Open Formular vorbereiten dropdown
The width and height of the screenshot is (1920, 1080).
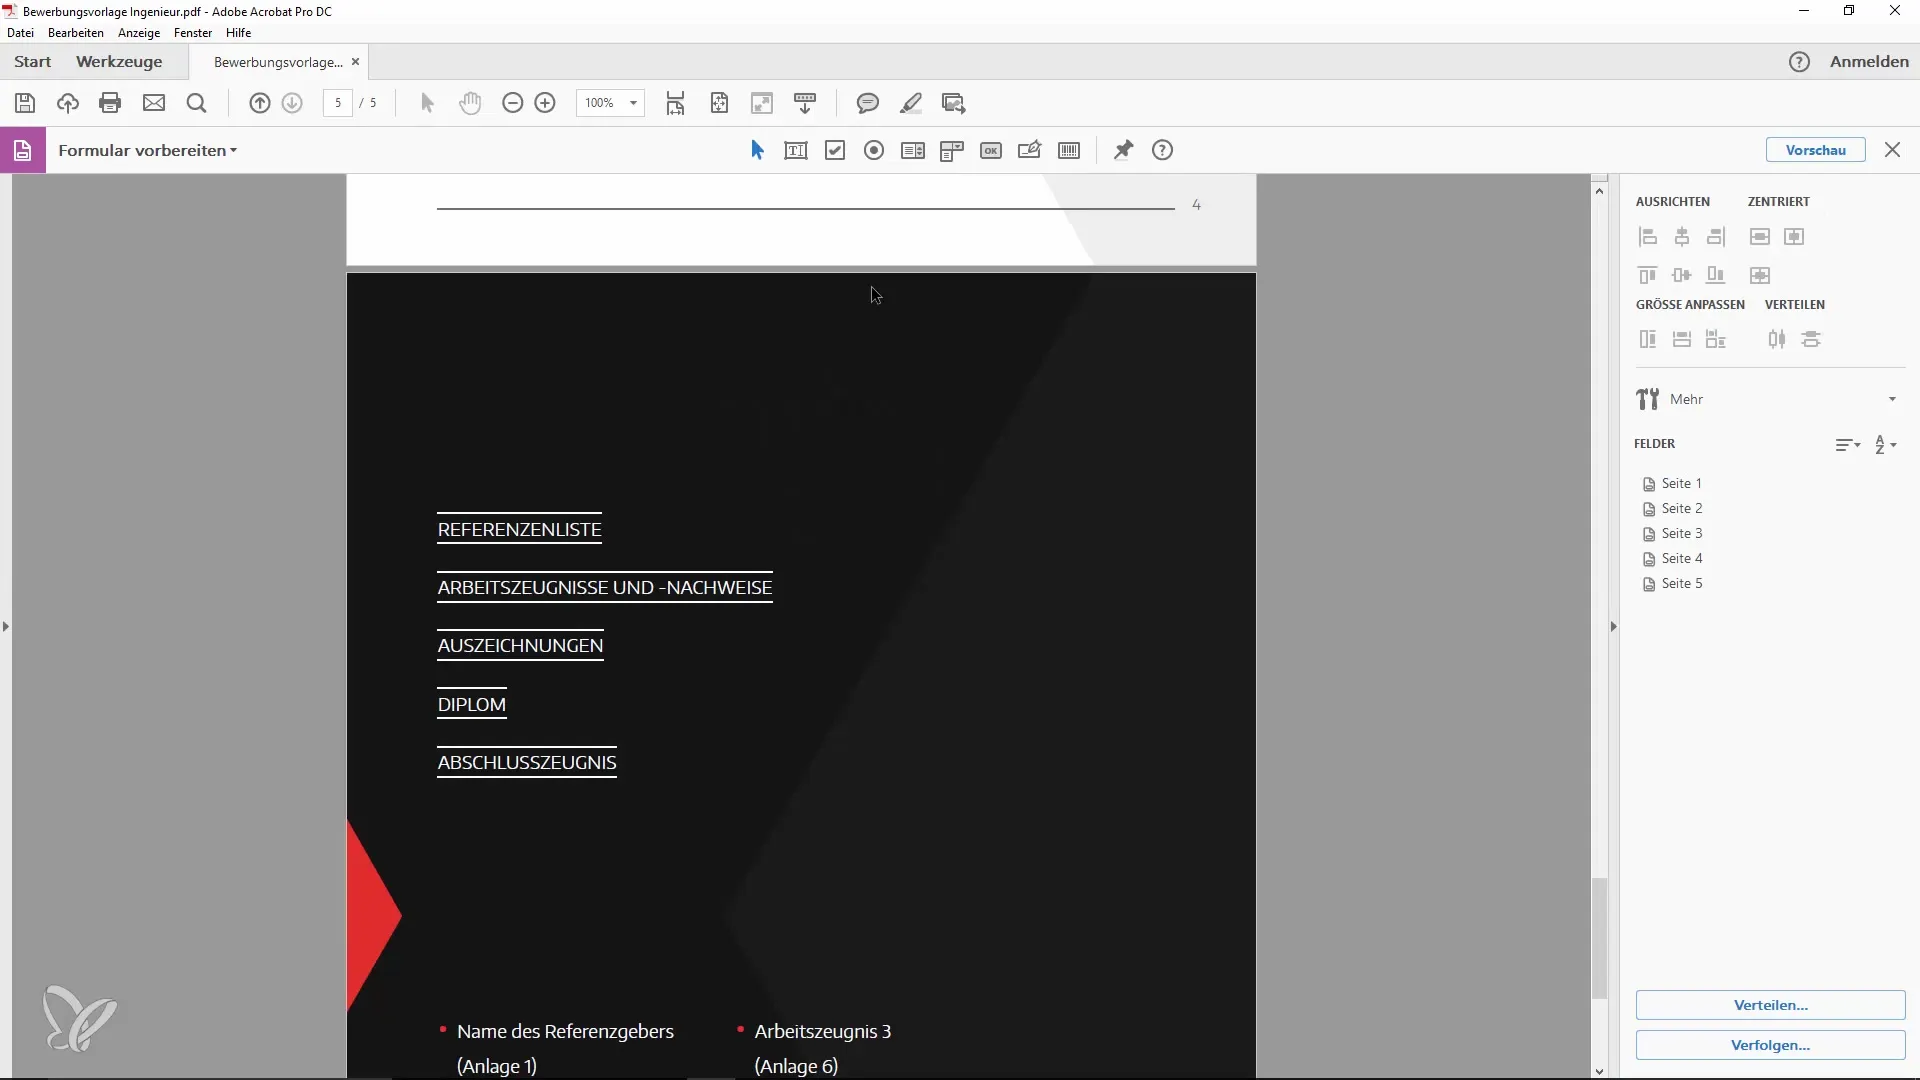pos(148,151)
